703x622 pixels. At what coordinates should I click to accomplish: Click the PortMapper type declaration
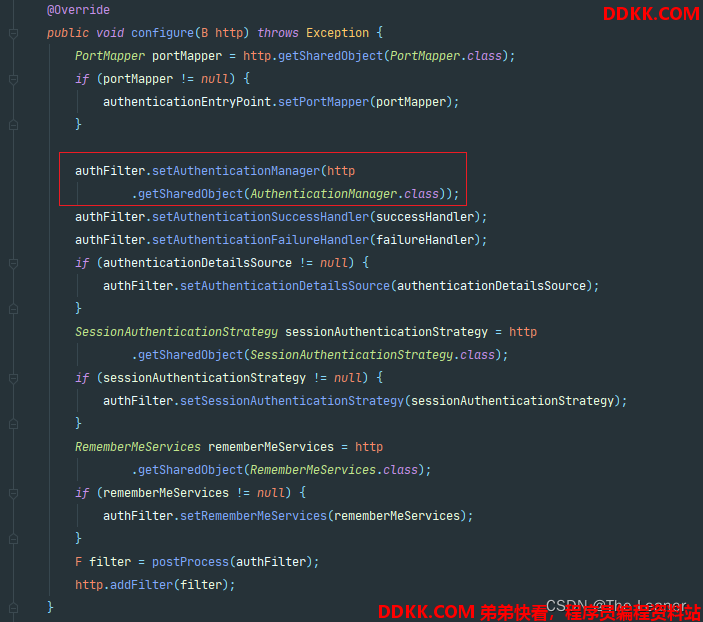click(x=110, y=56)
